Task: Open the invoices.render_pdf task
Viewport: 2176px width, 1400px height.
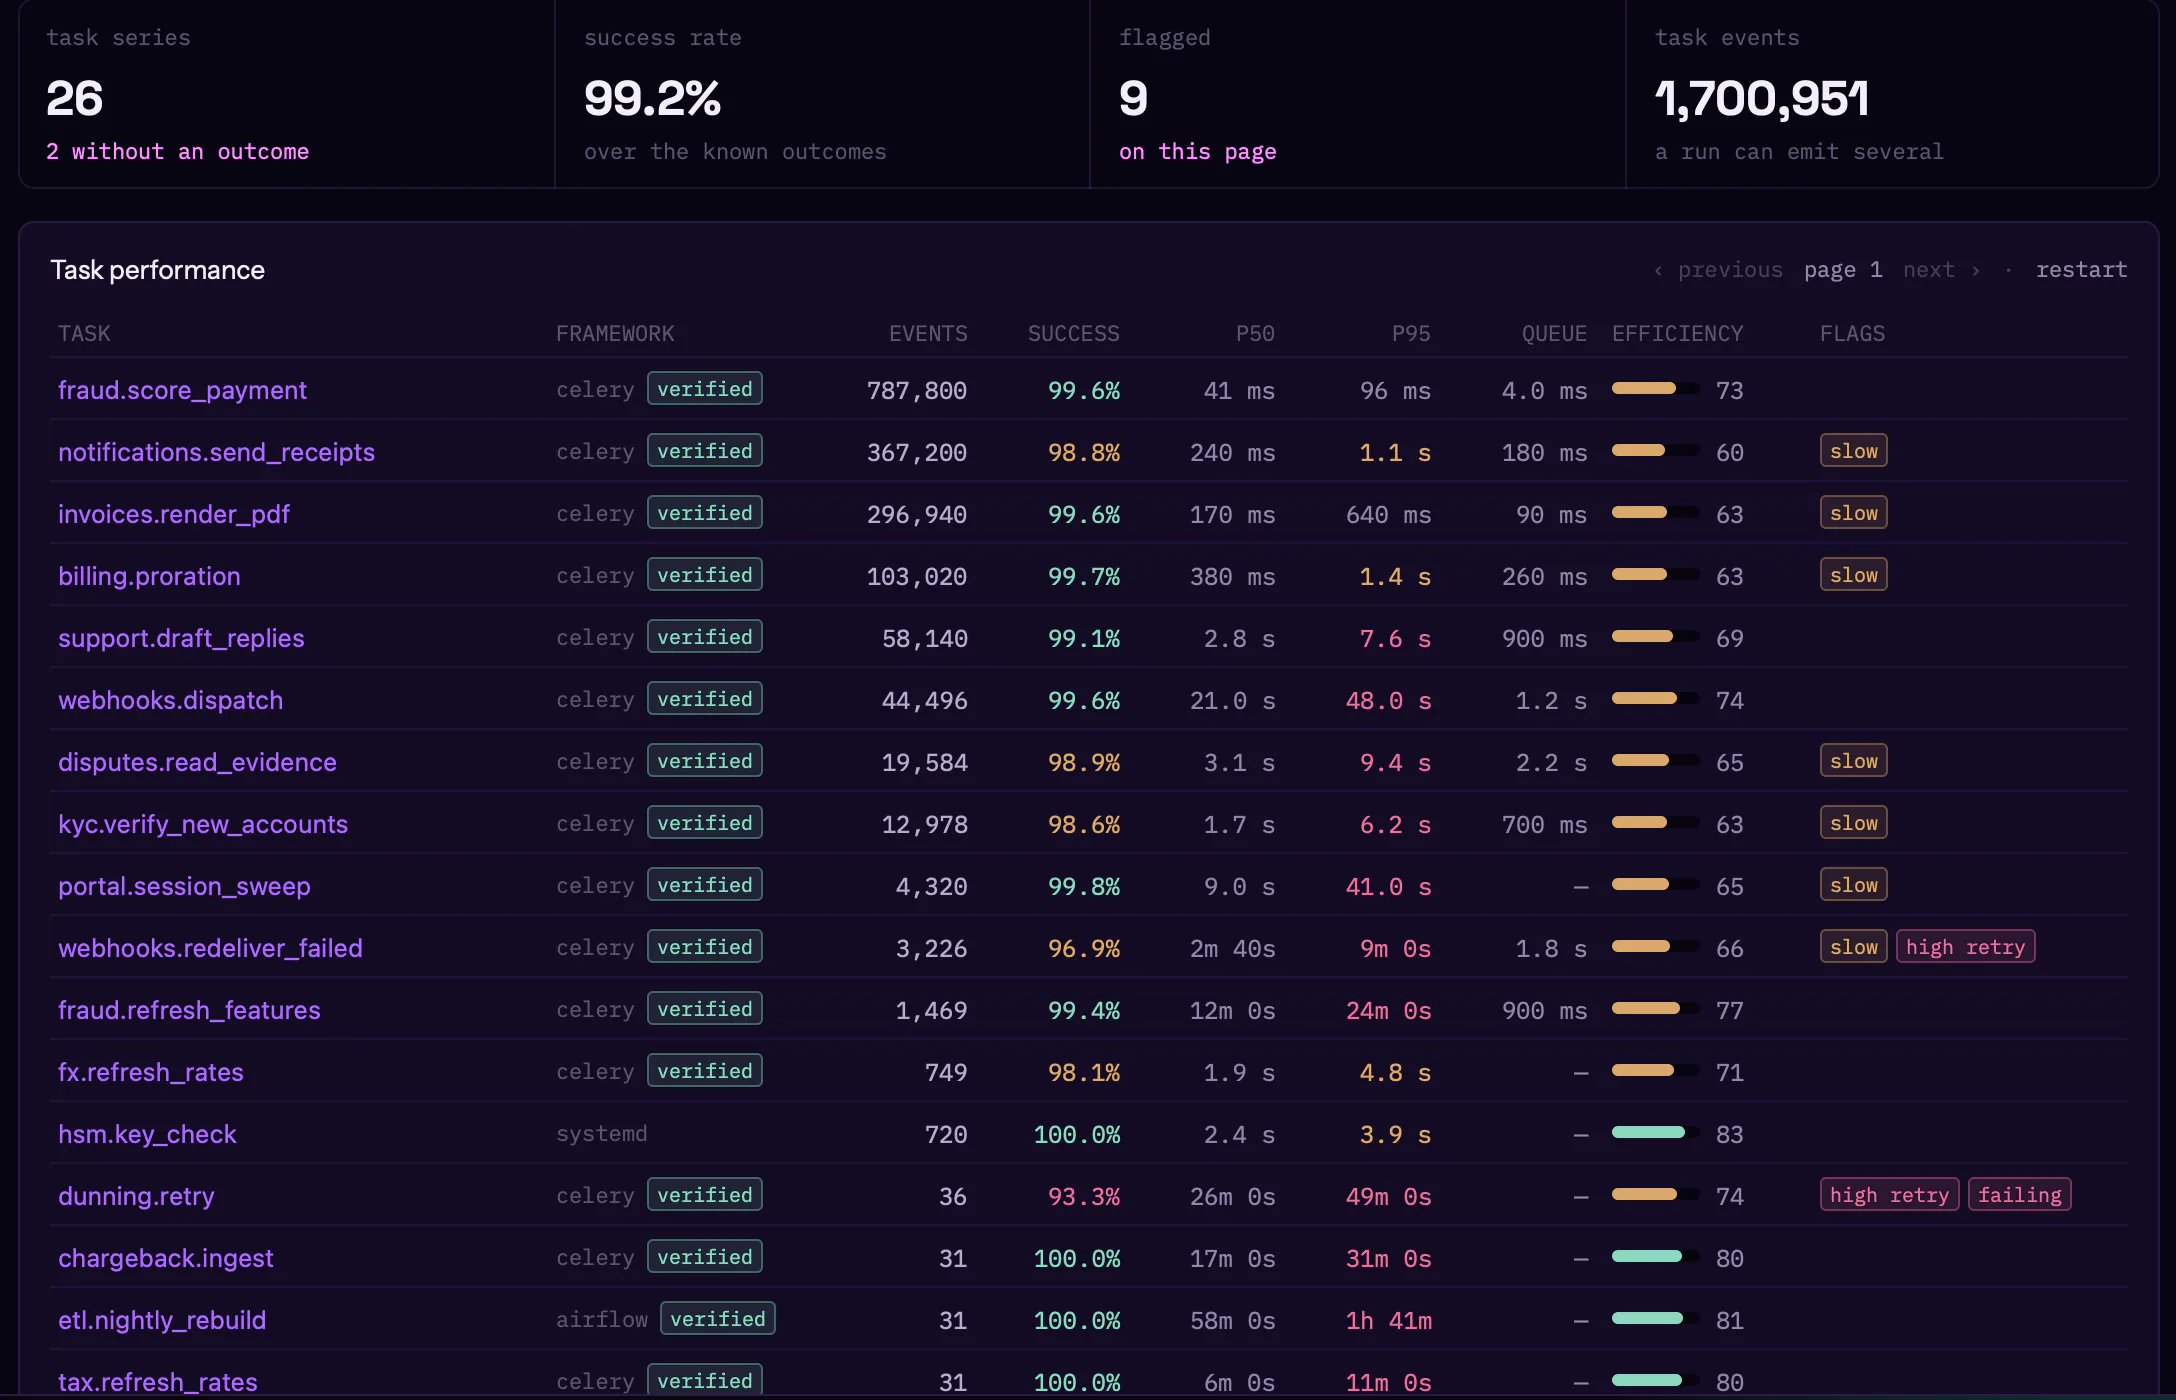Action: click(x=174, y=514)
